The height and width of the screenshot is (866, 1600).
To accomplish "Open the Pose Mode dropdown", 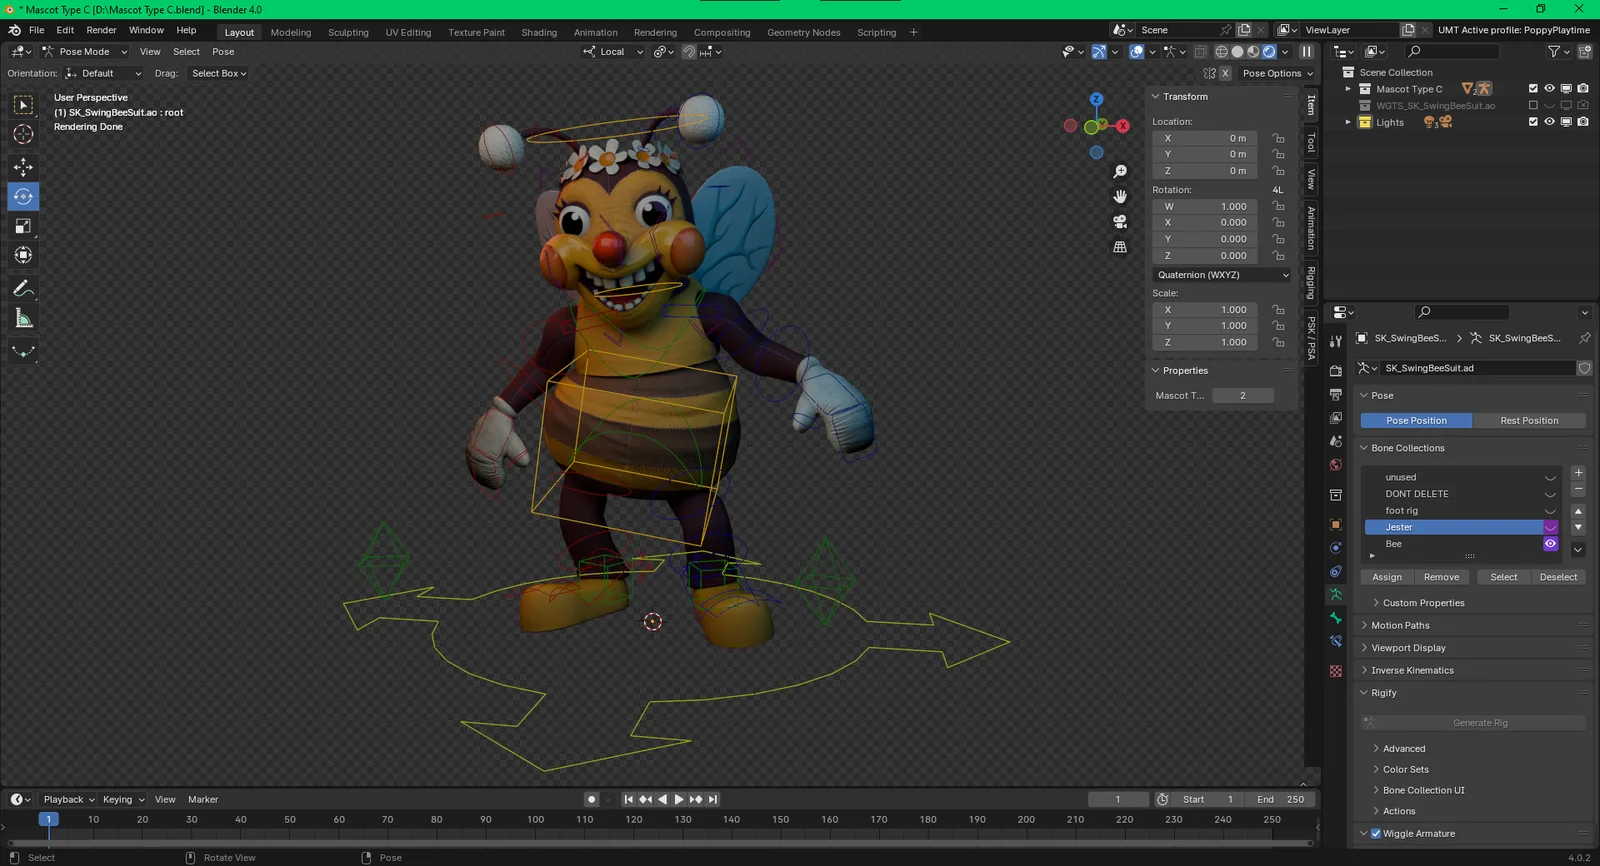I will pos(85,52).
